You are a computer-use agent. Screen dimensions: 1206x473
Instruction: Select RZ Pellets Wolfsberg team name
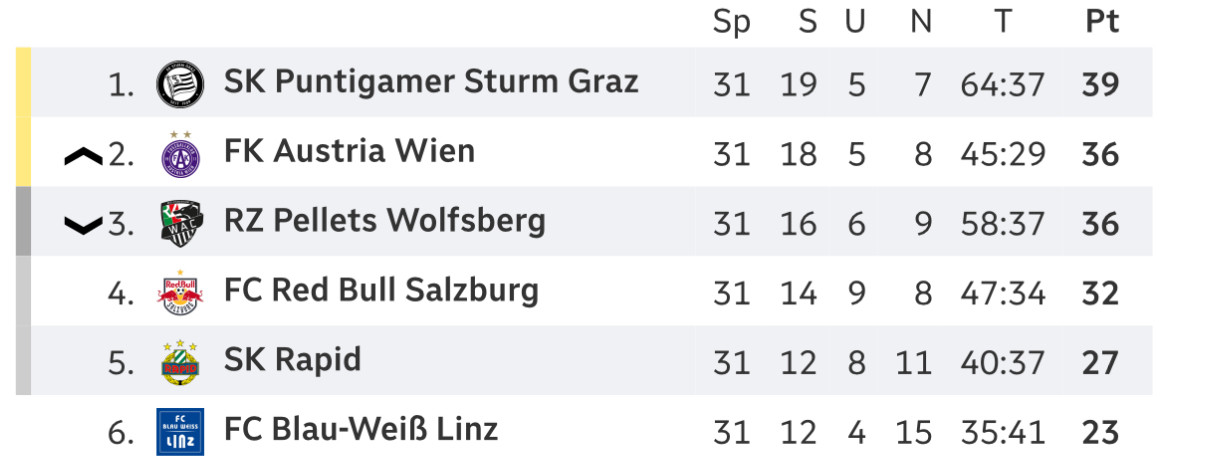(x=385, y=221)
